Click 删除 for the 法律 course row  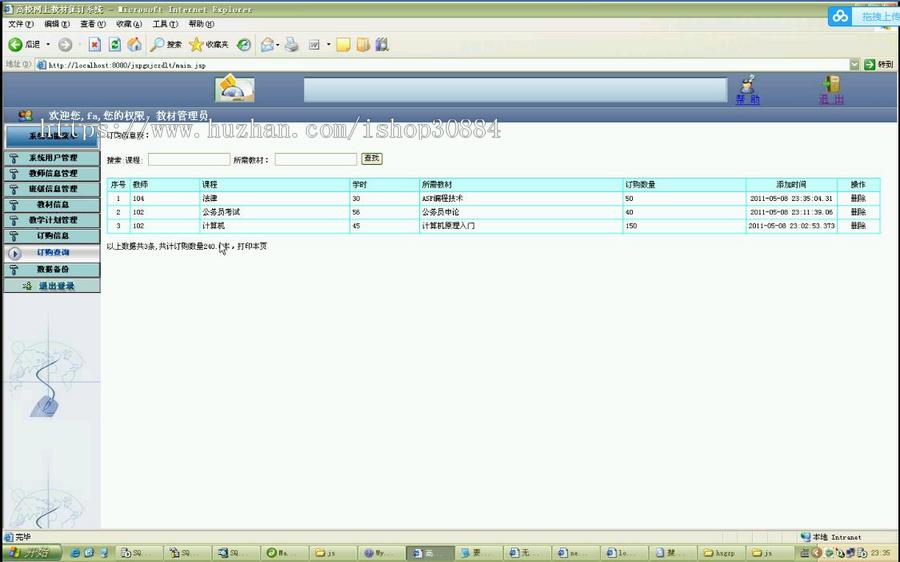[858, 198]
